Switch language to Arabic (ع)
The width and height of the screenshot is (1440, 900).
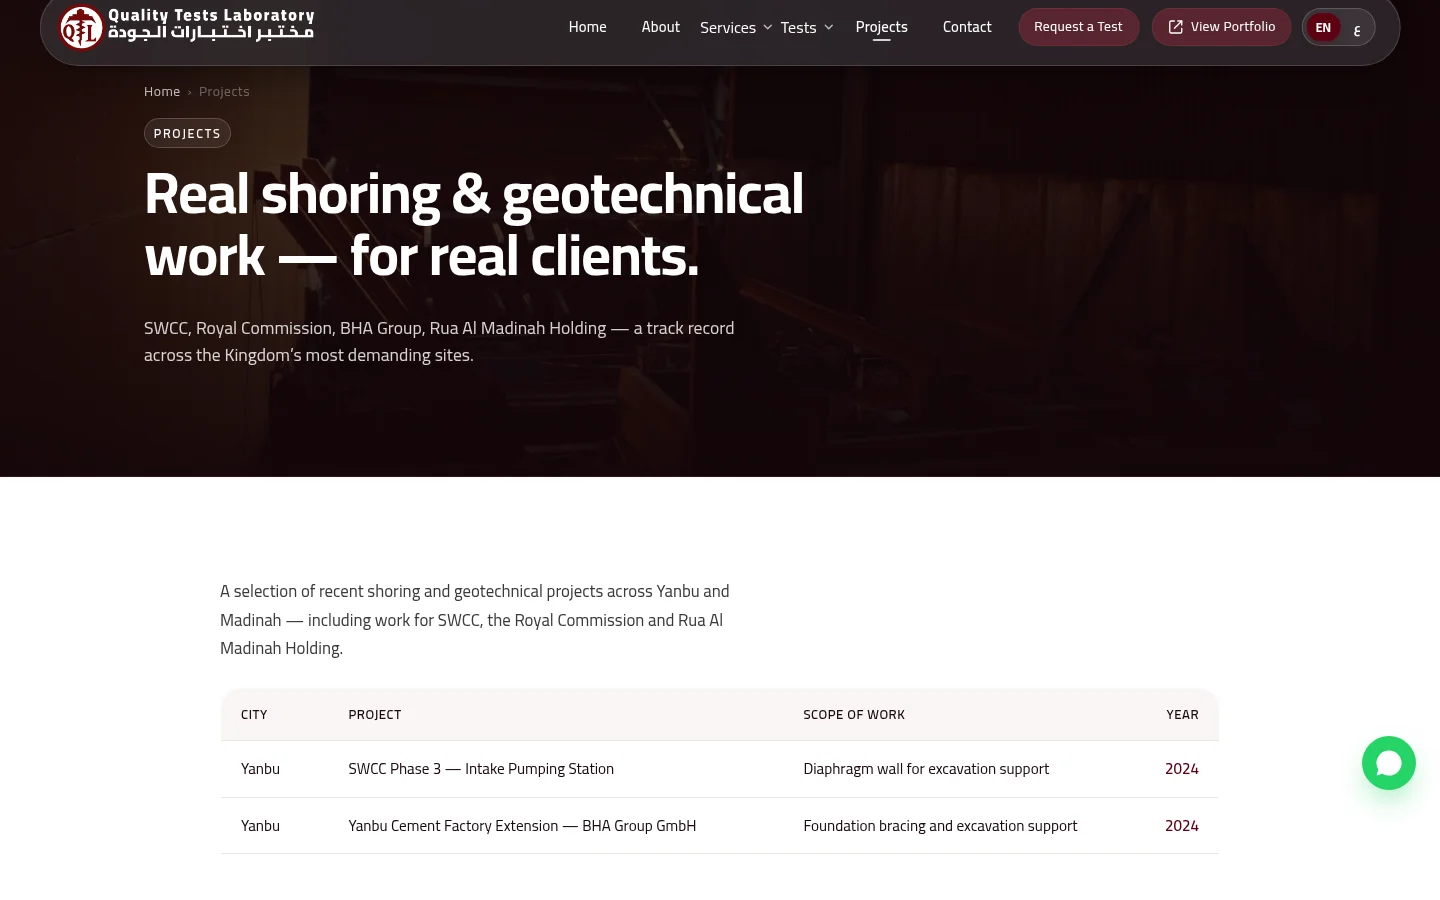(1357, 28)
